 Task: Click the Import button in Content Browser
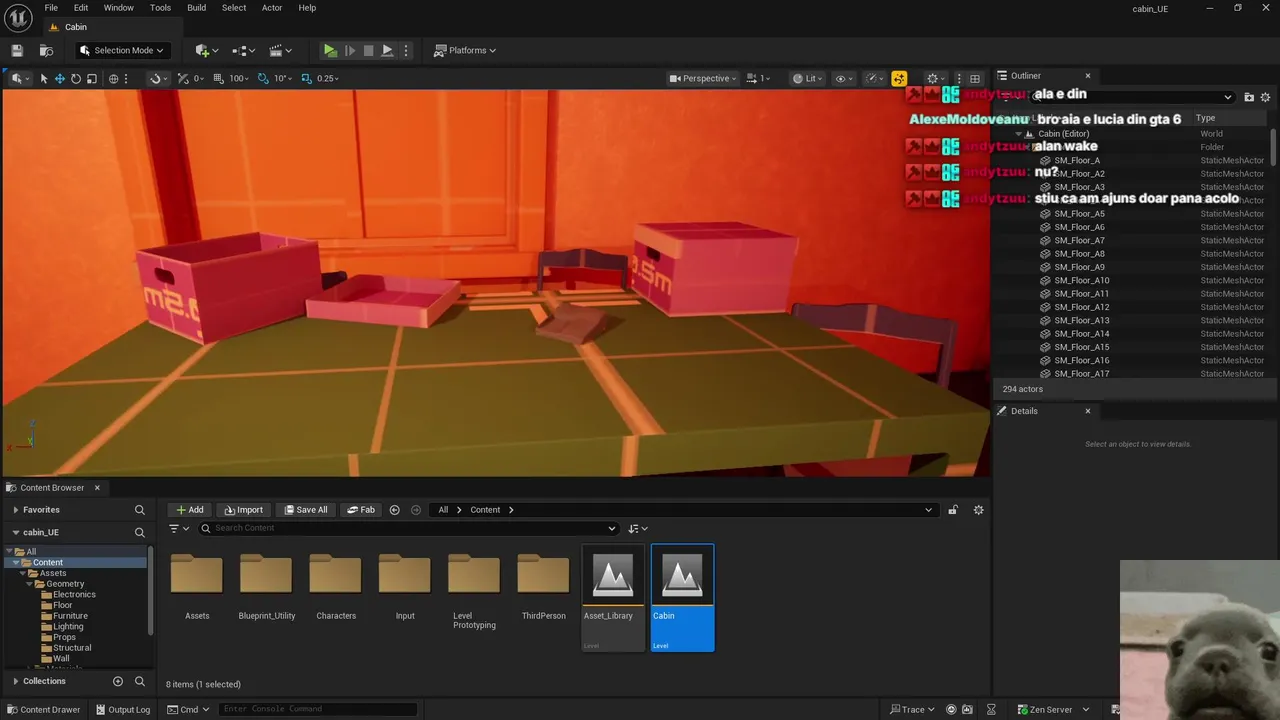click(243, 510)
